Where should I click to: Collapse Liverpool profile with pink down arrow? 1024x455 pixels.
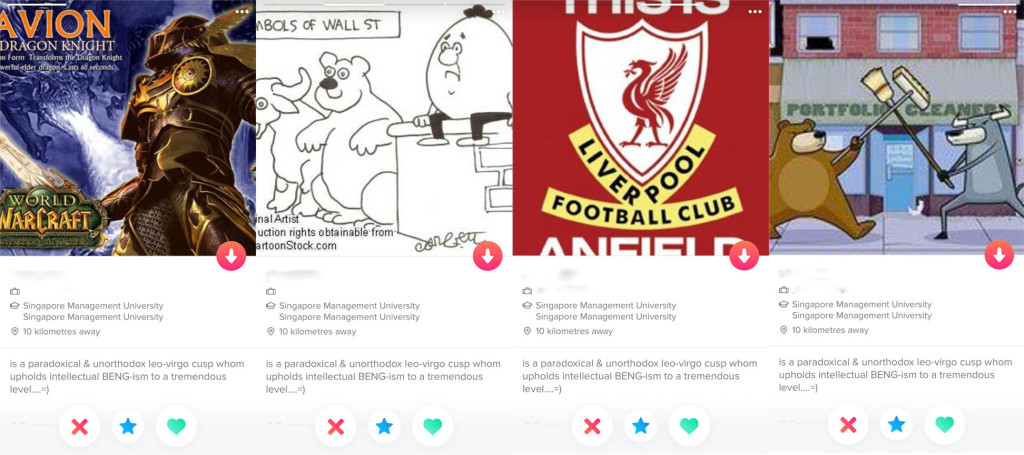coord(744,256)
